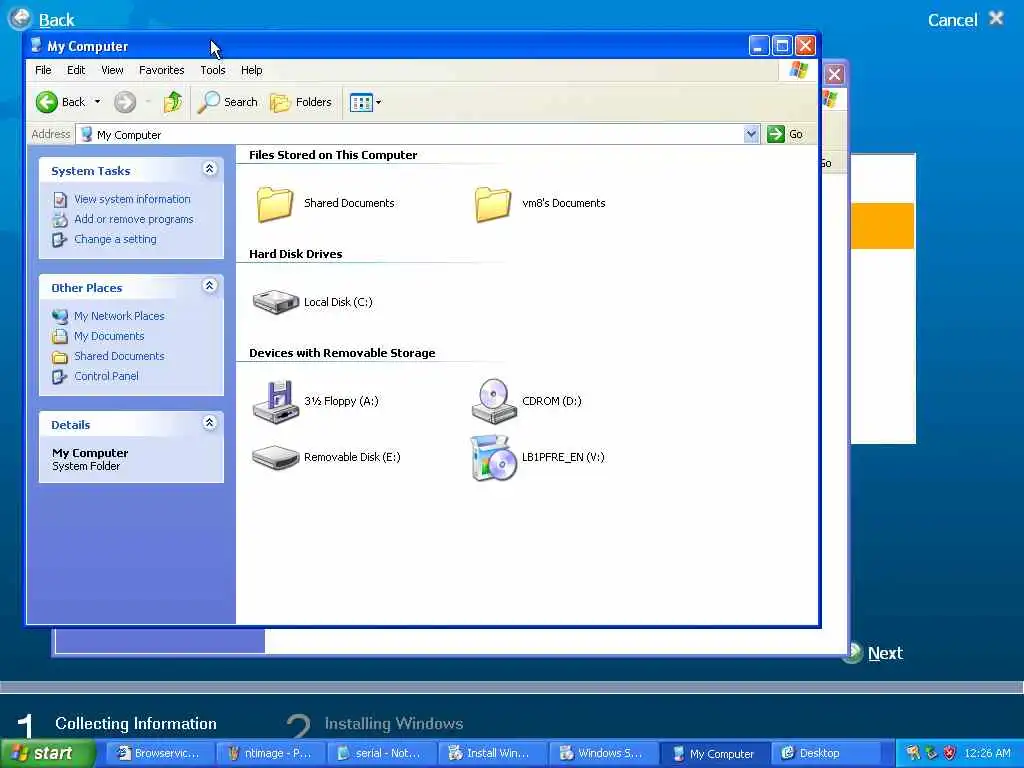Viewport: 1024px width, 768px height.
Task: Open the Tools menu
Action: click(213, 70)
